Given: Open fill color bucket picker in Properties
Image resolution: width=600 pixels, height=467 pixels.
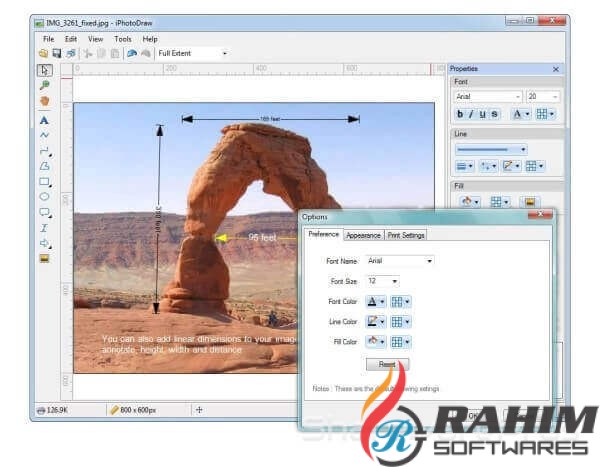Looking at the screenshot, I should 470,201.
